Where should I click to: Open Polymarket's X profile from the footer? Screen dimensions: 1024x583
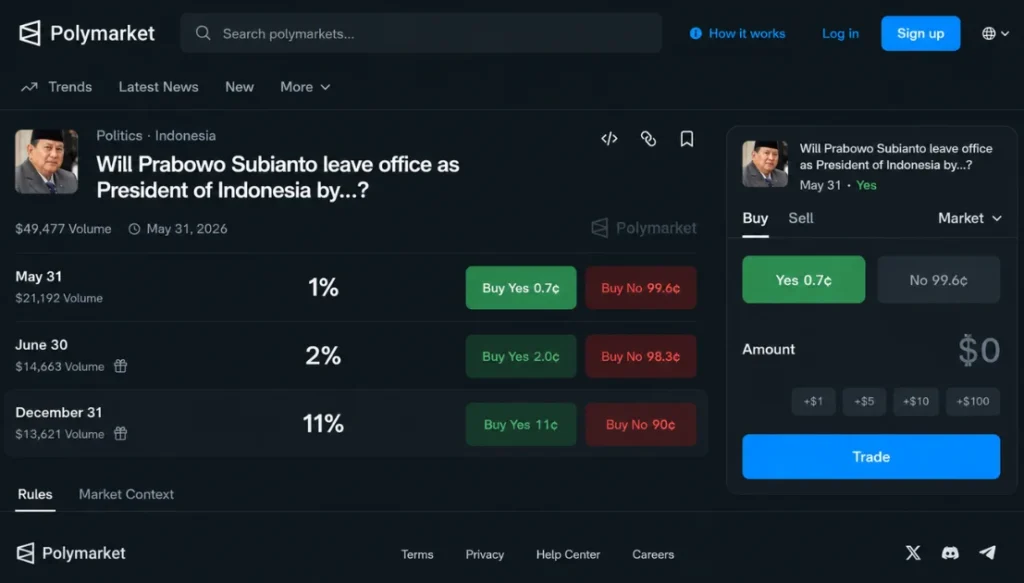(x=913, y=553)
